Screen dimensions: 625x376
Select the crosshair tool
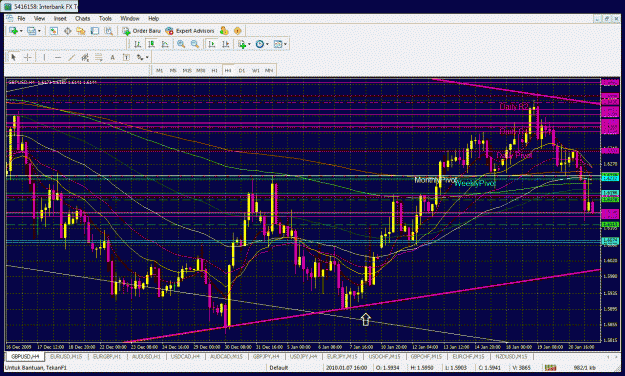click(x=27, y=57)
